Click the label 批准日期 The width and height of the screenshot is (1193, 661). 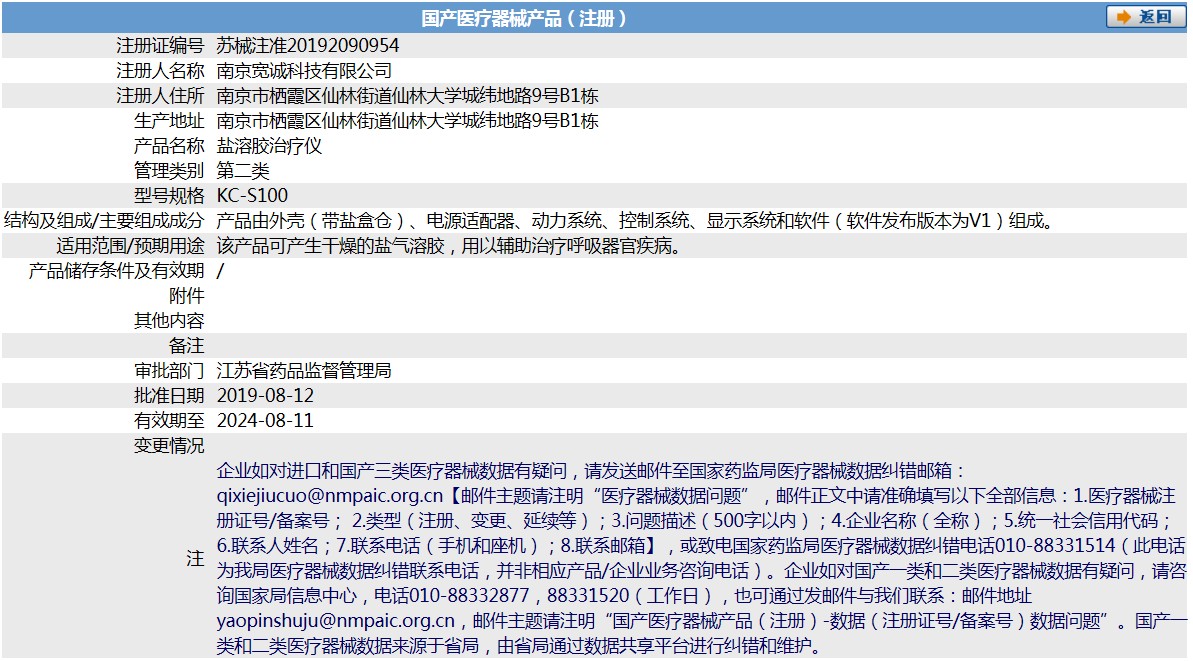point(169,396)
